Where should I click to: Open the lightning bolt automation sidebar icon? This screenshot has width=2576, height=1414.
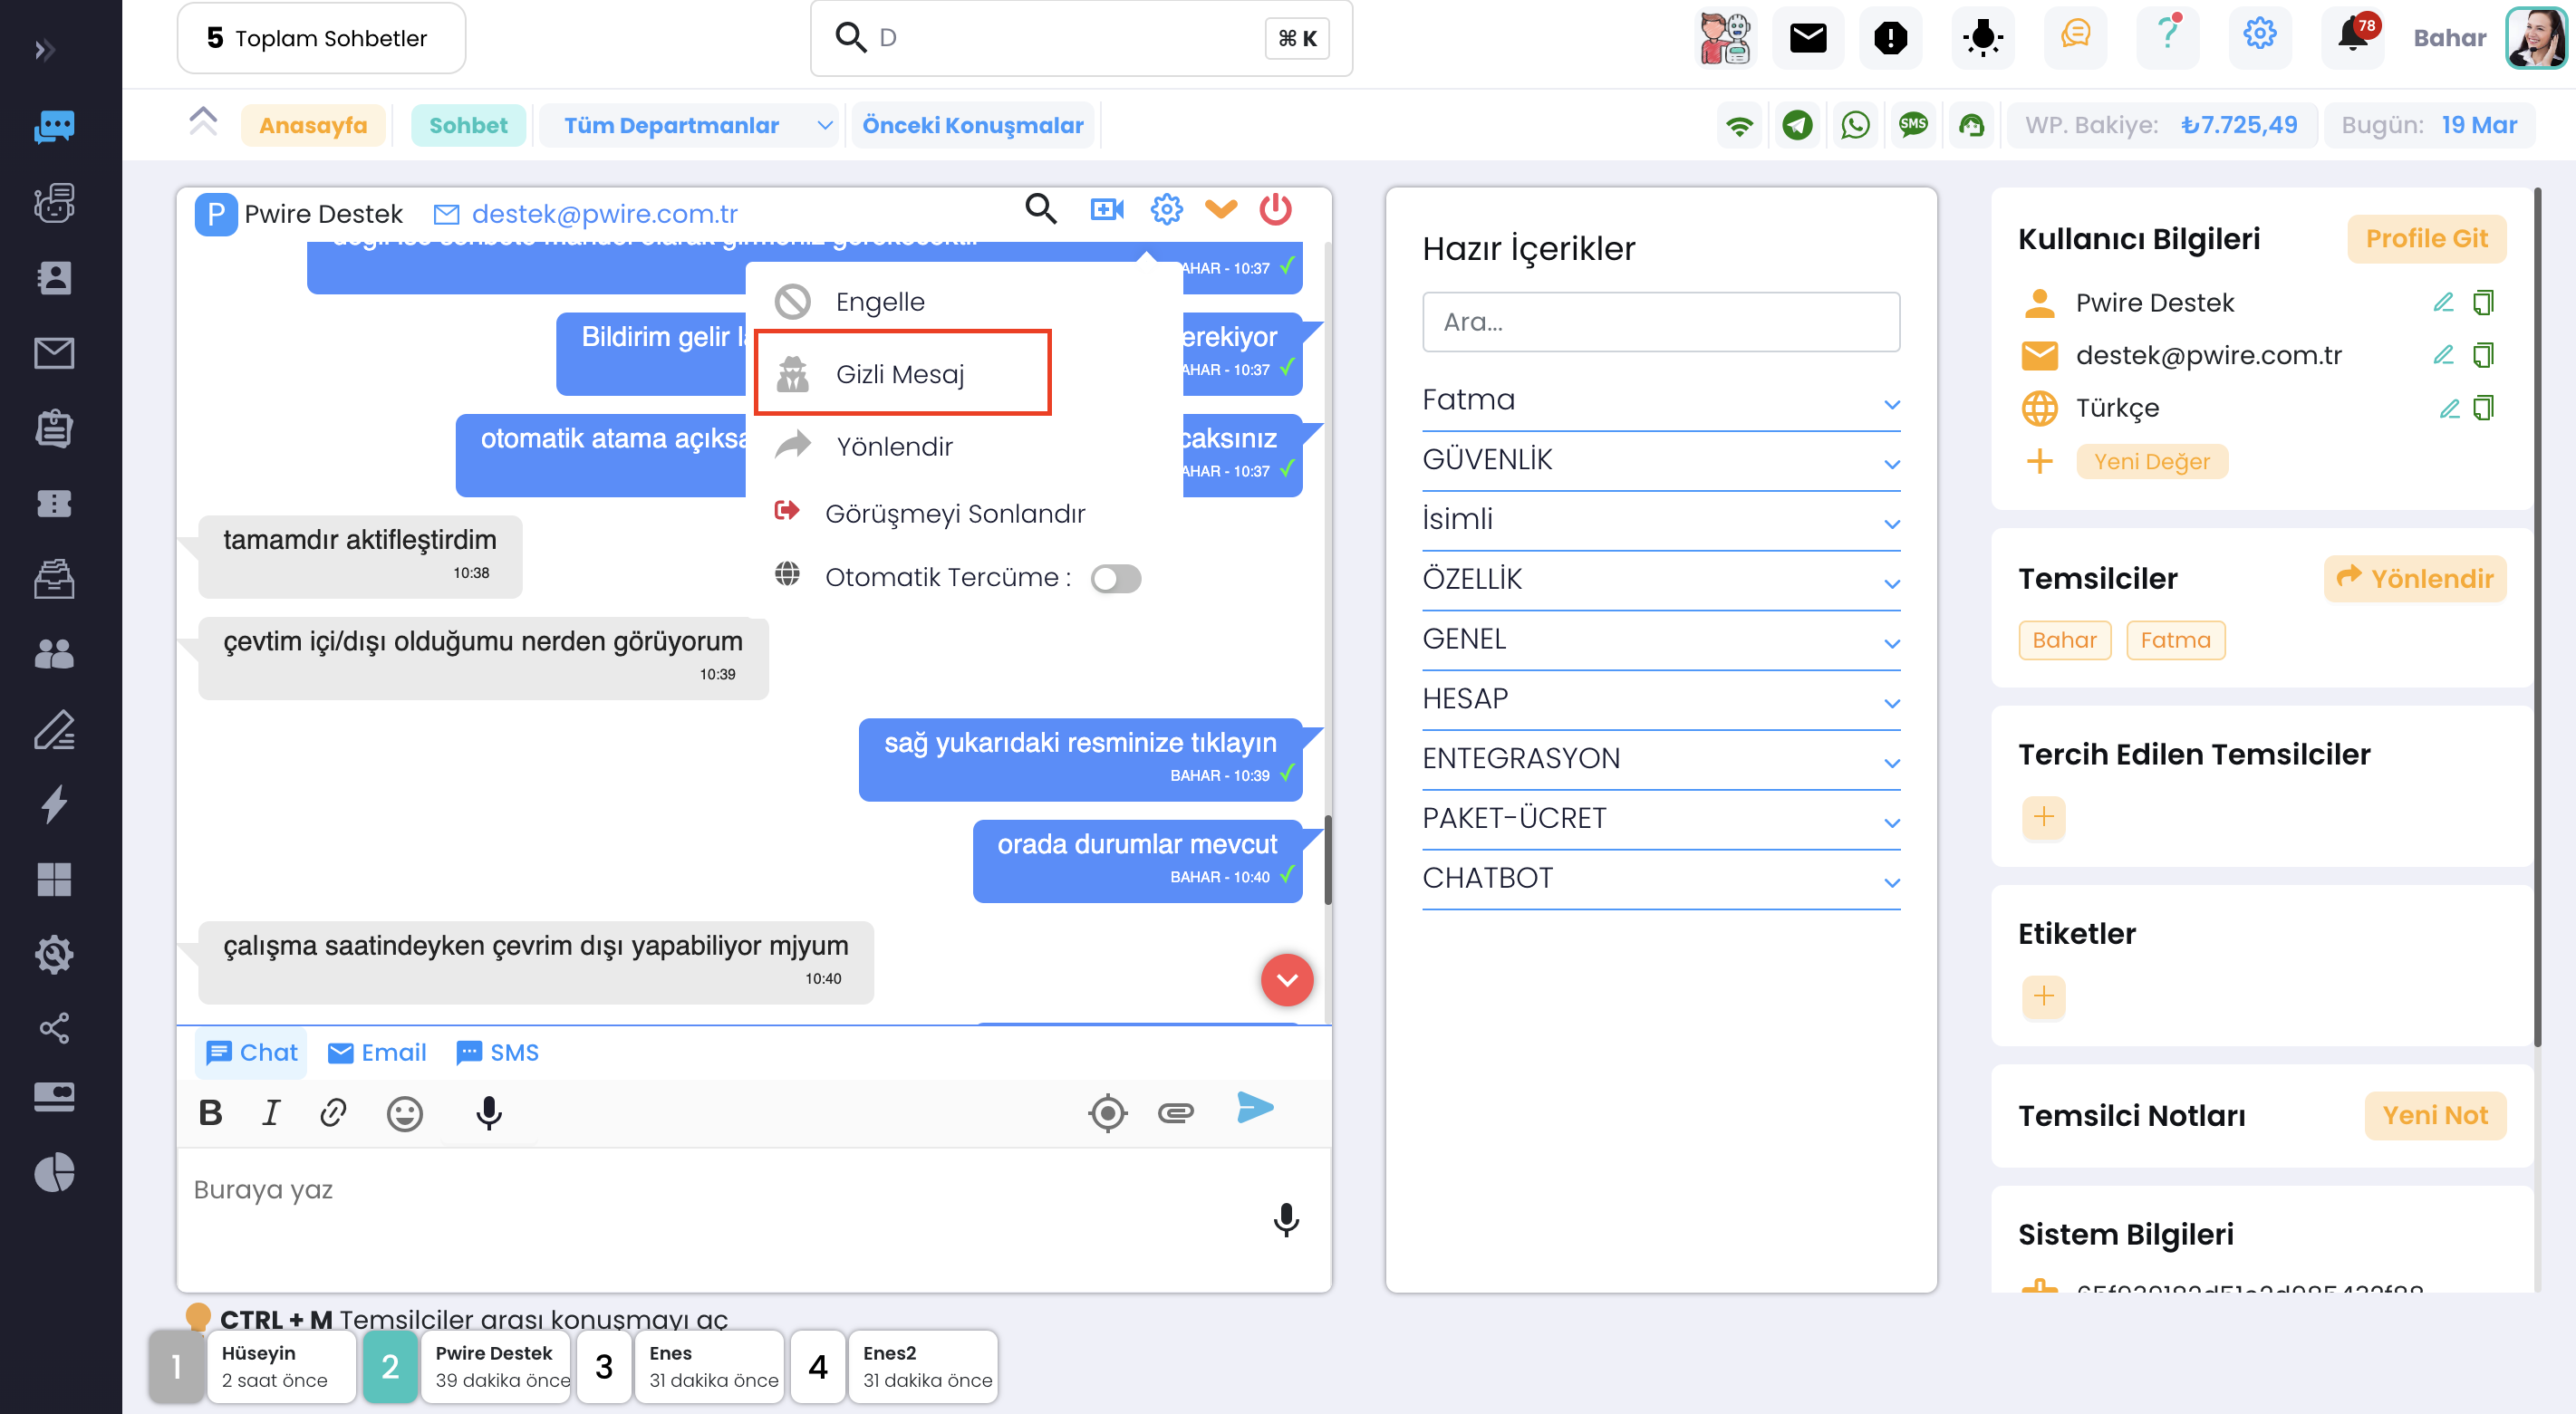point(54,804)
